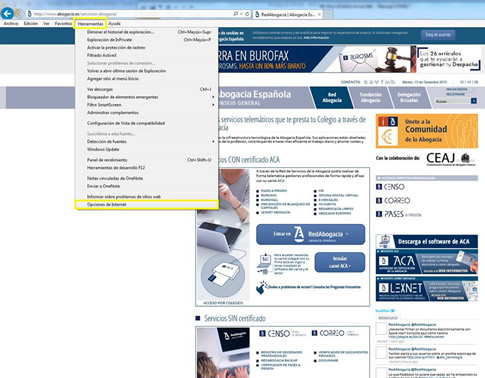Screen dimensions: 485x378
Task: Choose Agregar sitio al menú Inicio
Action: pyautogui.click(x=147, y=79)
